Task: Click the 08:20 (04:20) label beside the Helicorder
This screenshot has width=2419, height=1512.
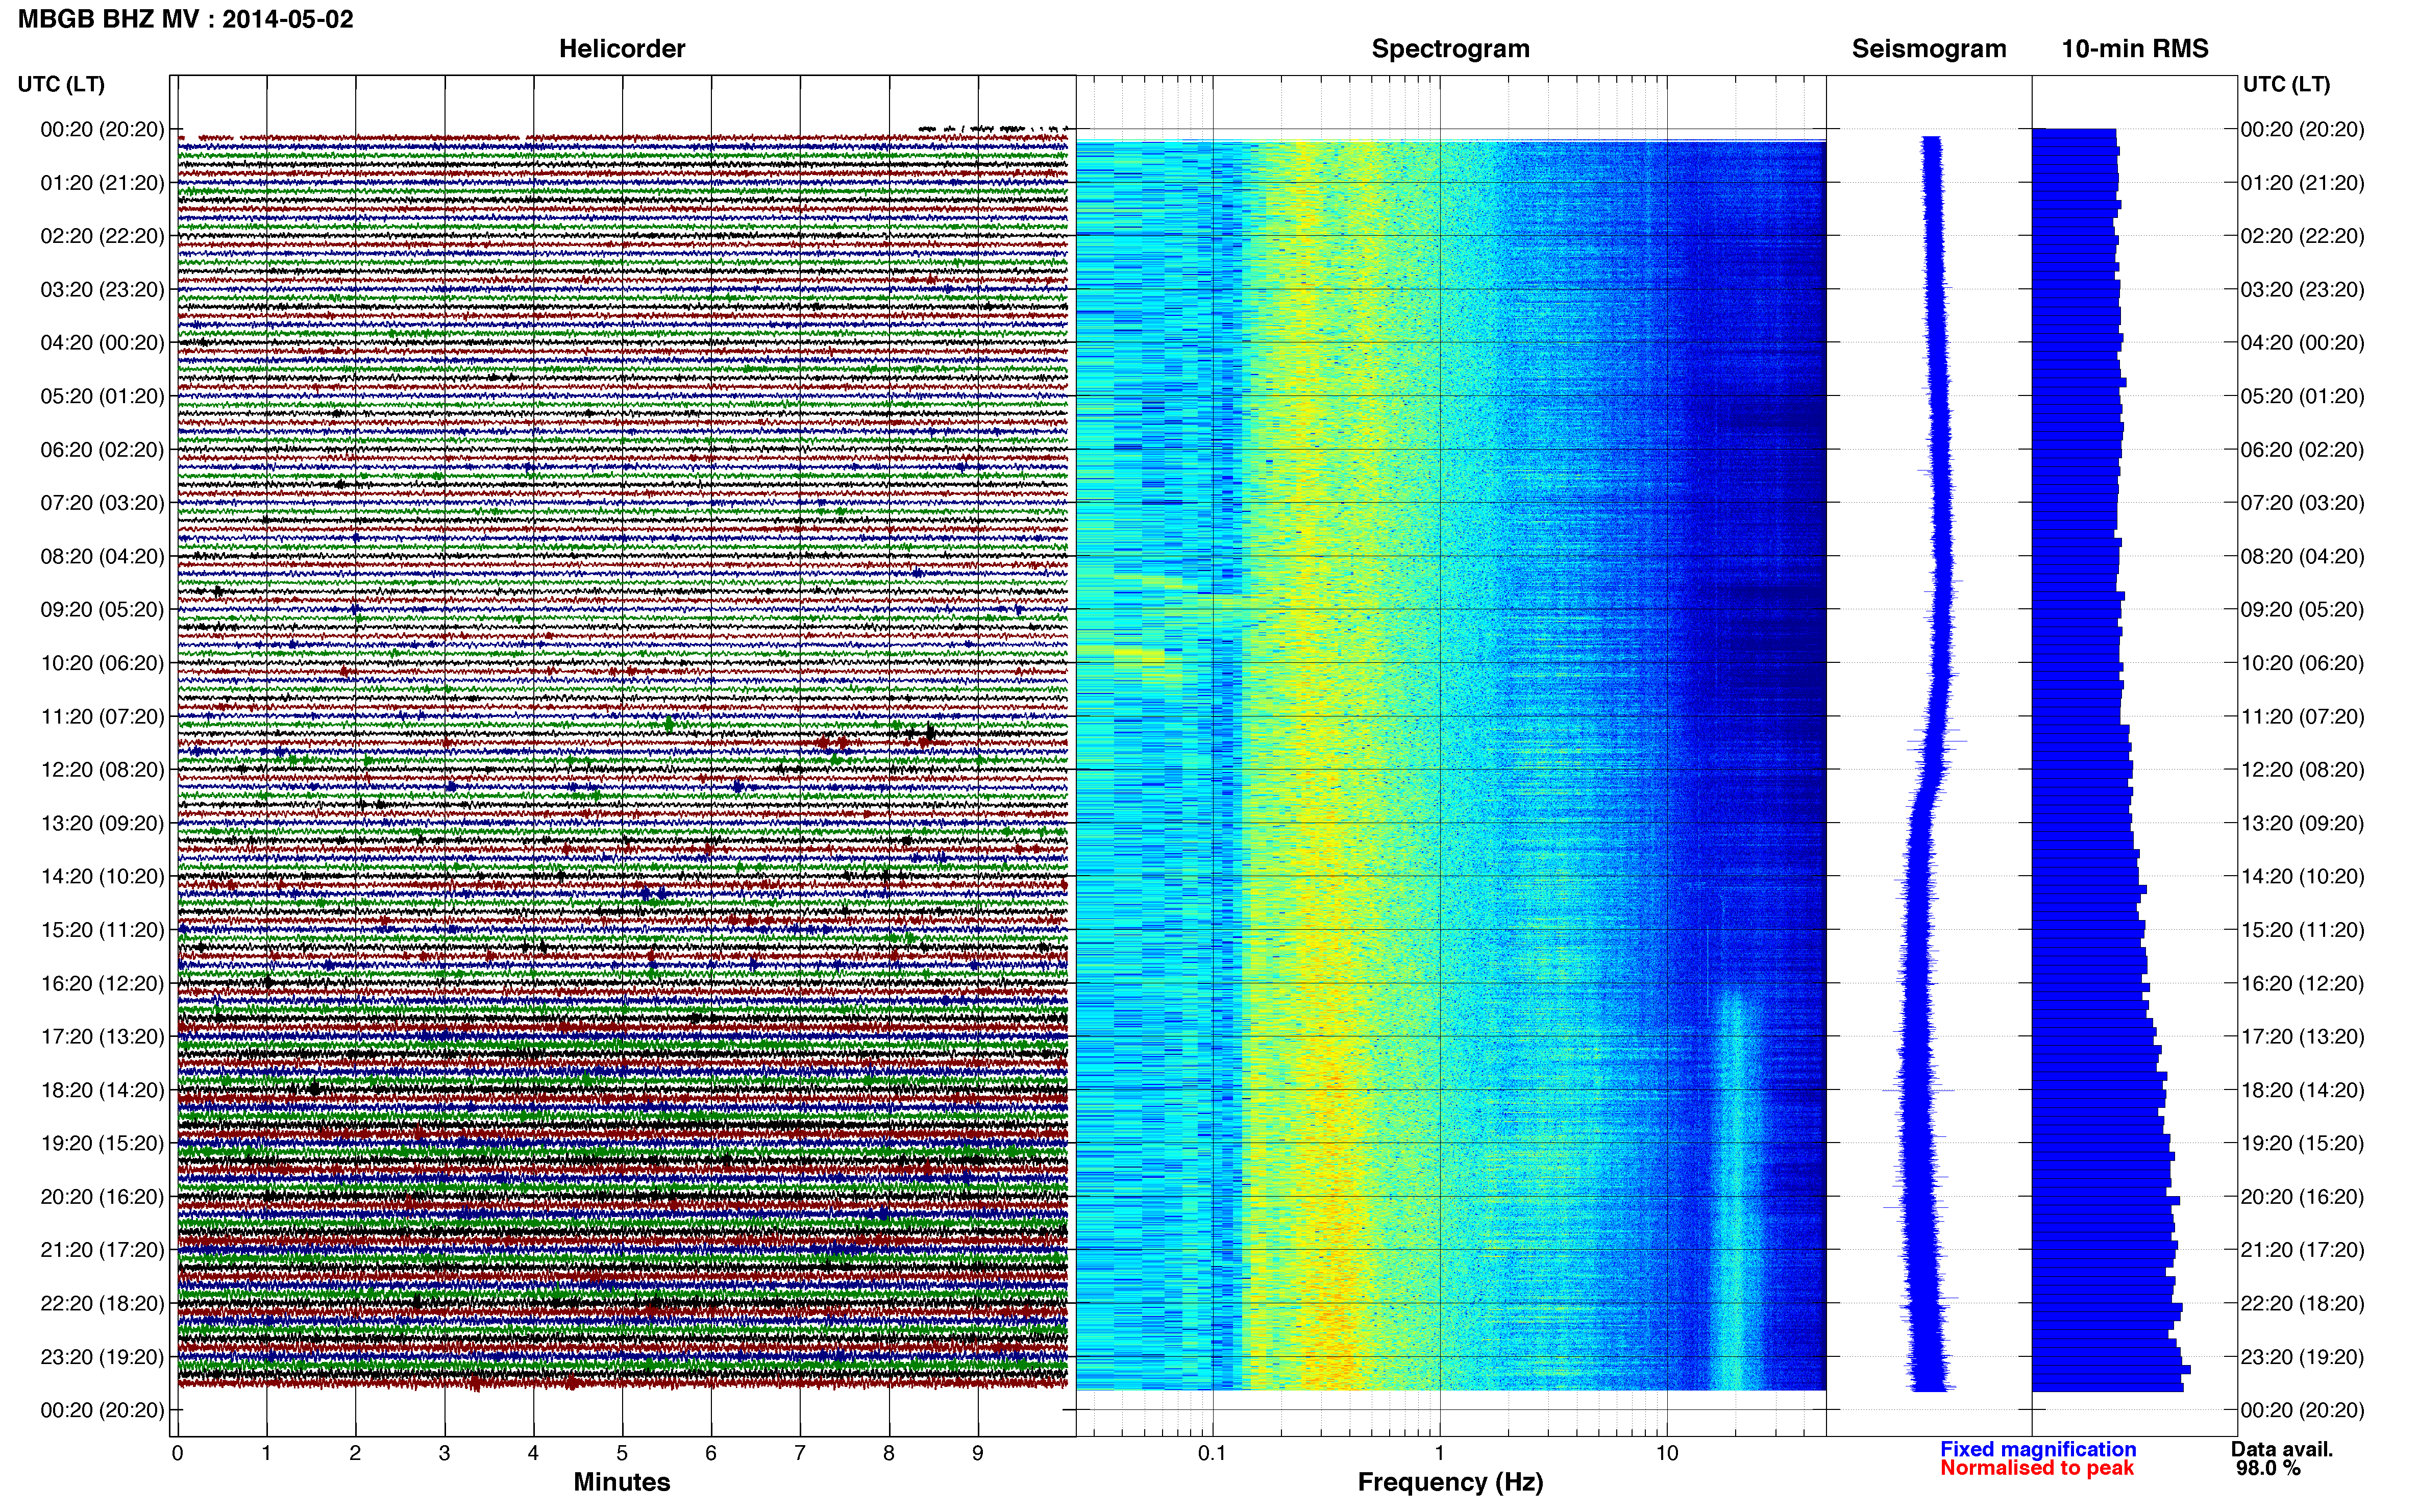Action: coord(102,556)
